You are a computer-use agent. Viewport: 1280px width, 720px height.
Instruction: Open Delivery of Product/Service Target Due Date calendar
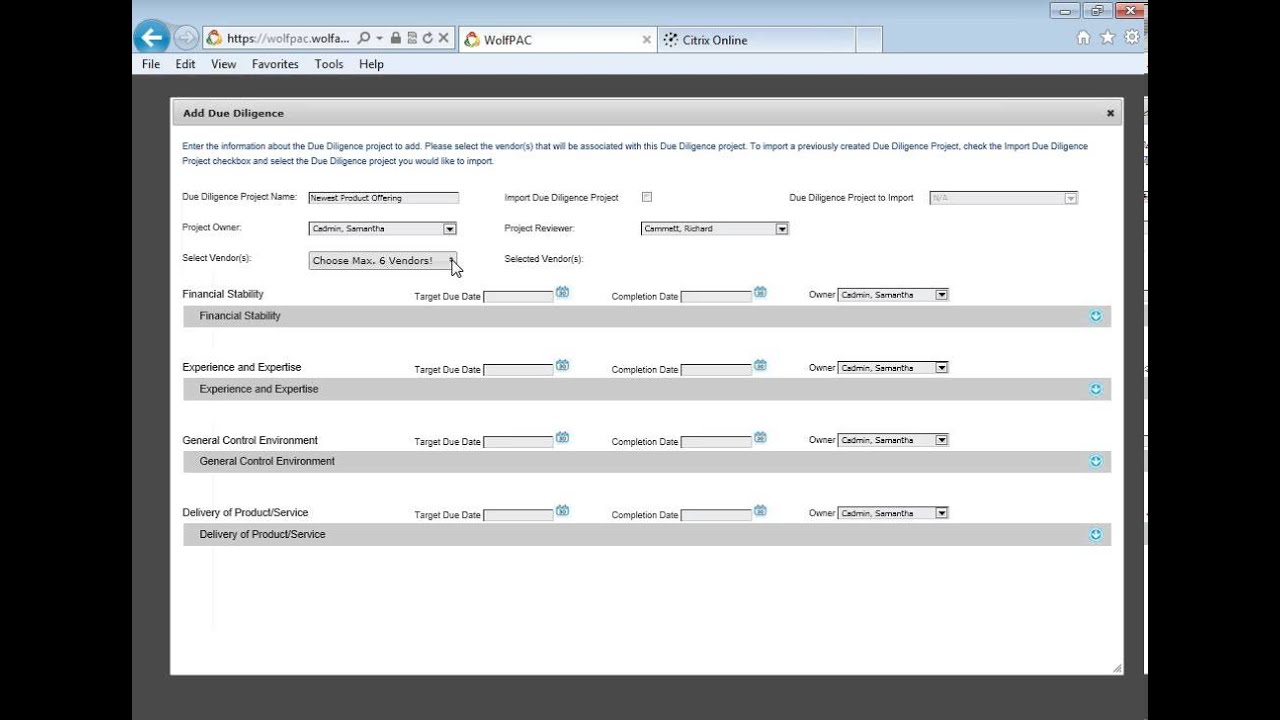click(562, 510)
